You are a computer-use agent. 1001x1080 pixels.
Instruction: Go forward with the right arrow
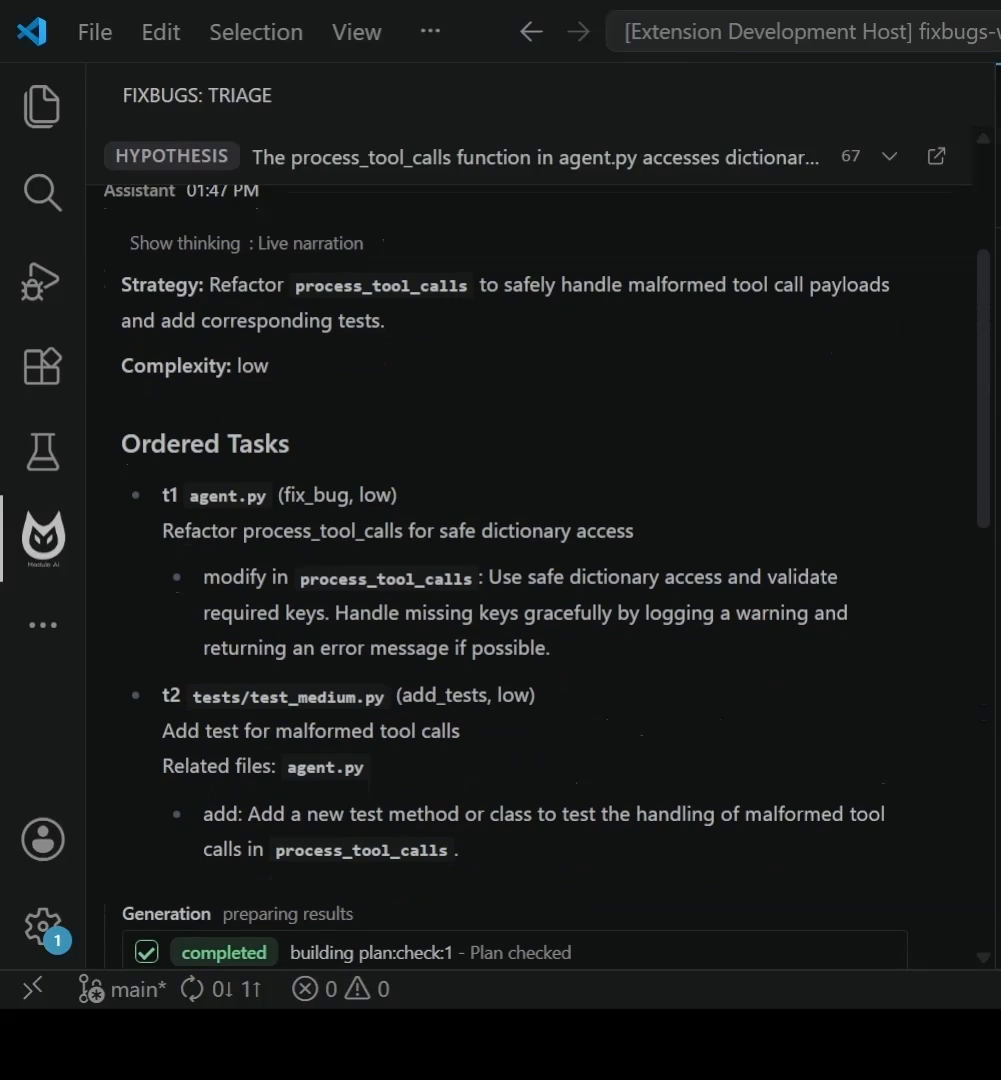pos(578,32)
